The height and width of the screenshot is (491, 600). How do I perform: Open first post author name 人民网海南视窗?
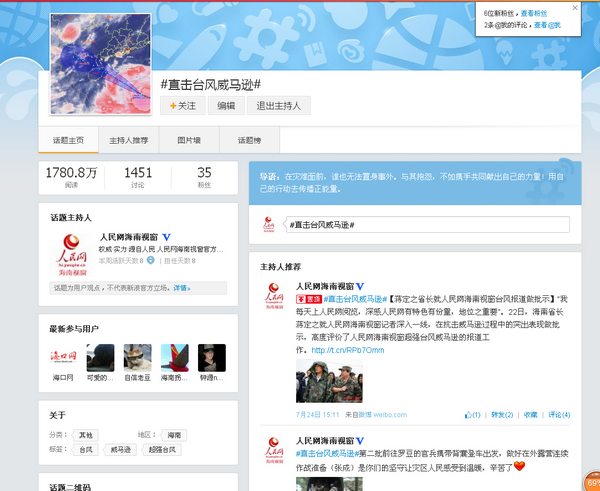pyautogui.click(x=325, y=286)
